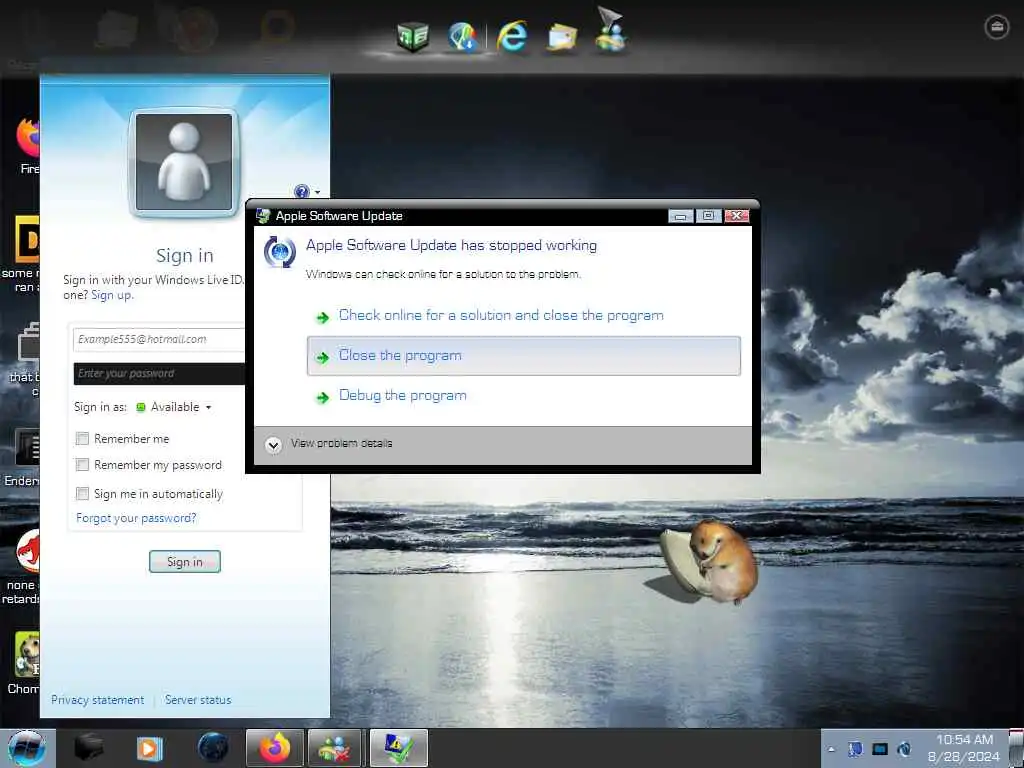
Task: Open the Ender desktop icon
Action: 25,457
